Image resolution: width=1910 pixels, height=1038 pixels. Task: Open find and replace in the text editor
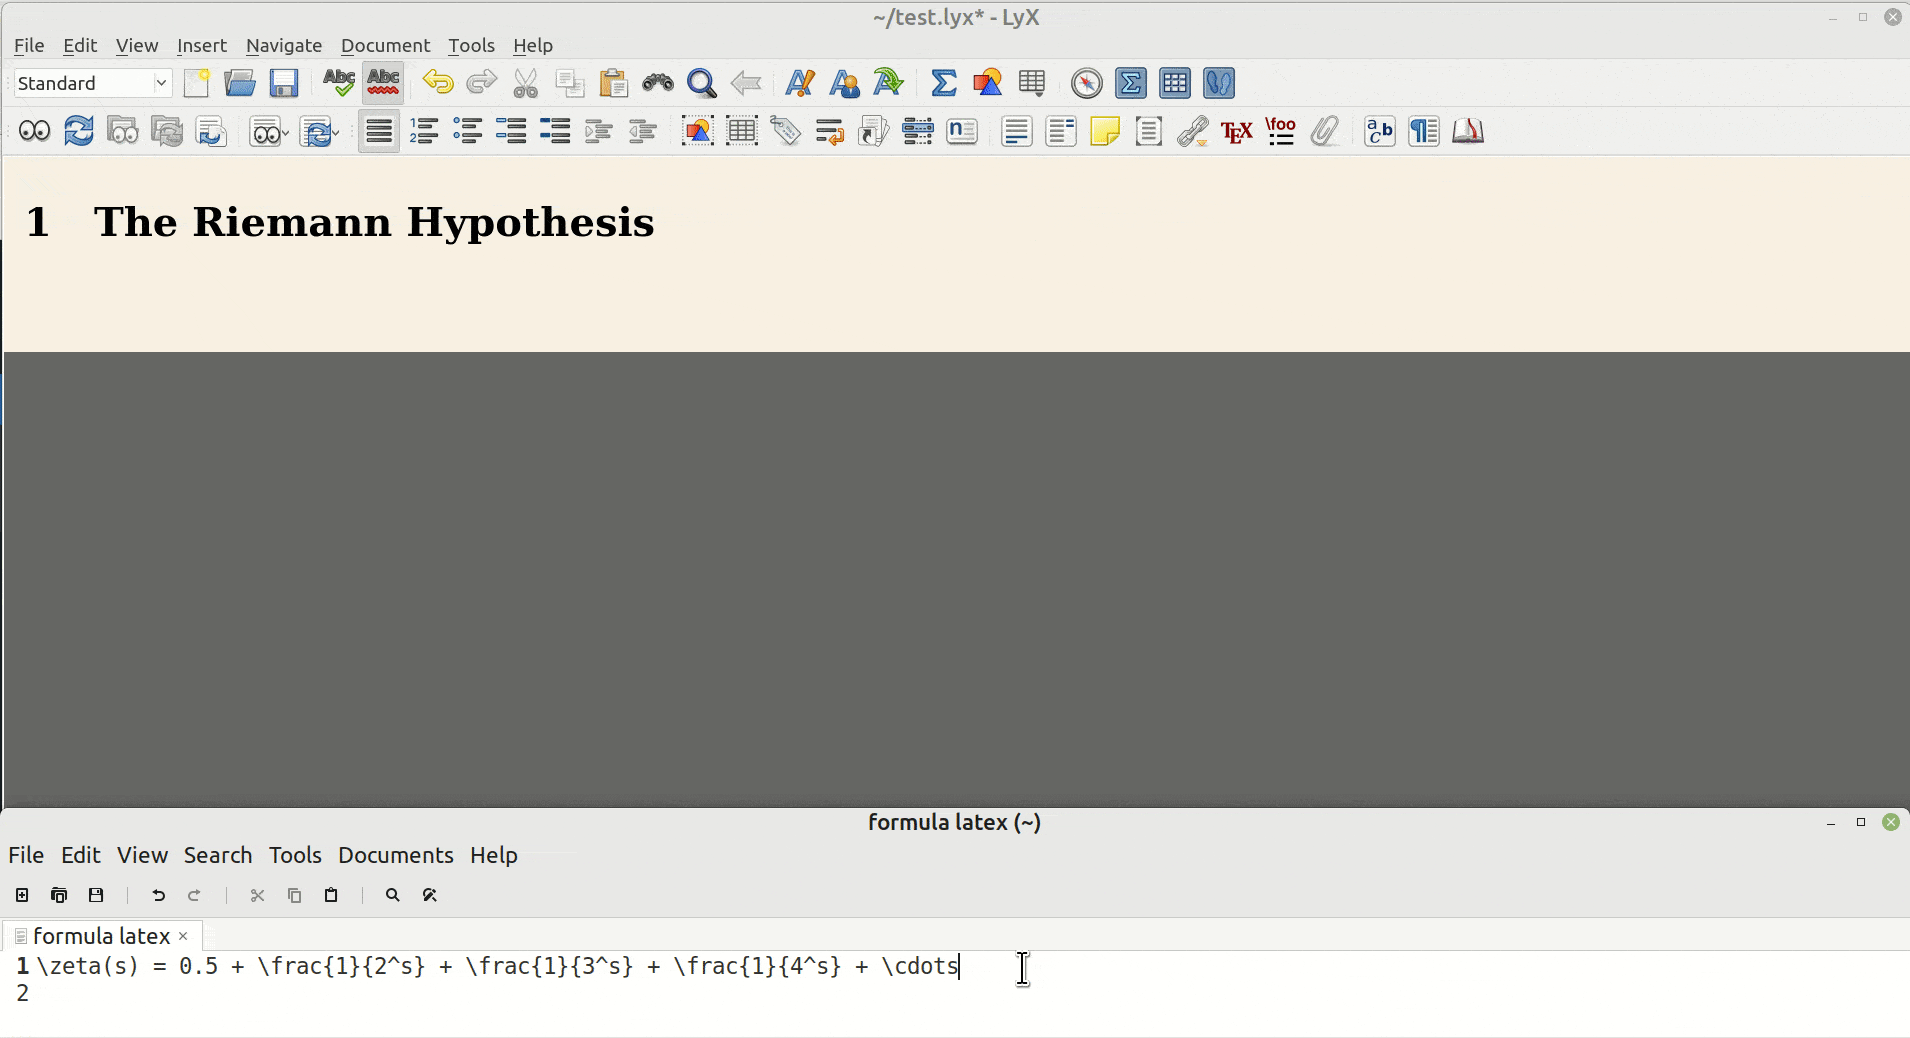pyautogui.click(x=429, y=895)
